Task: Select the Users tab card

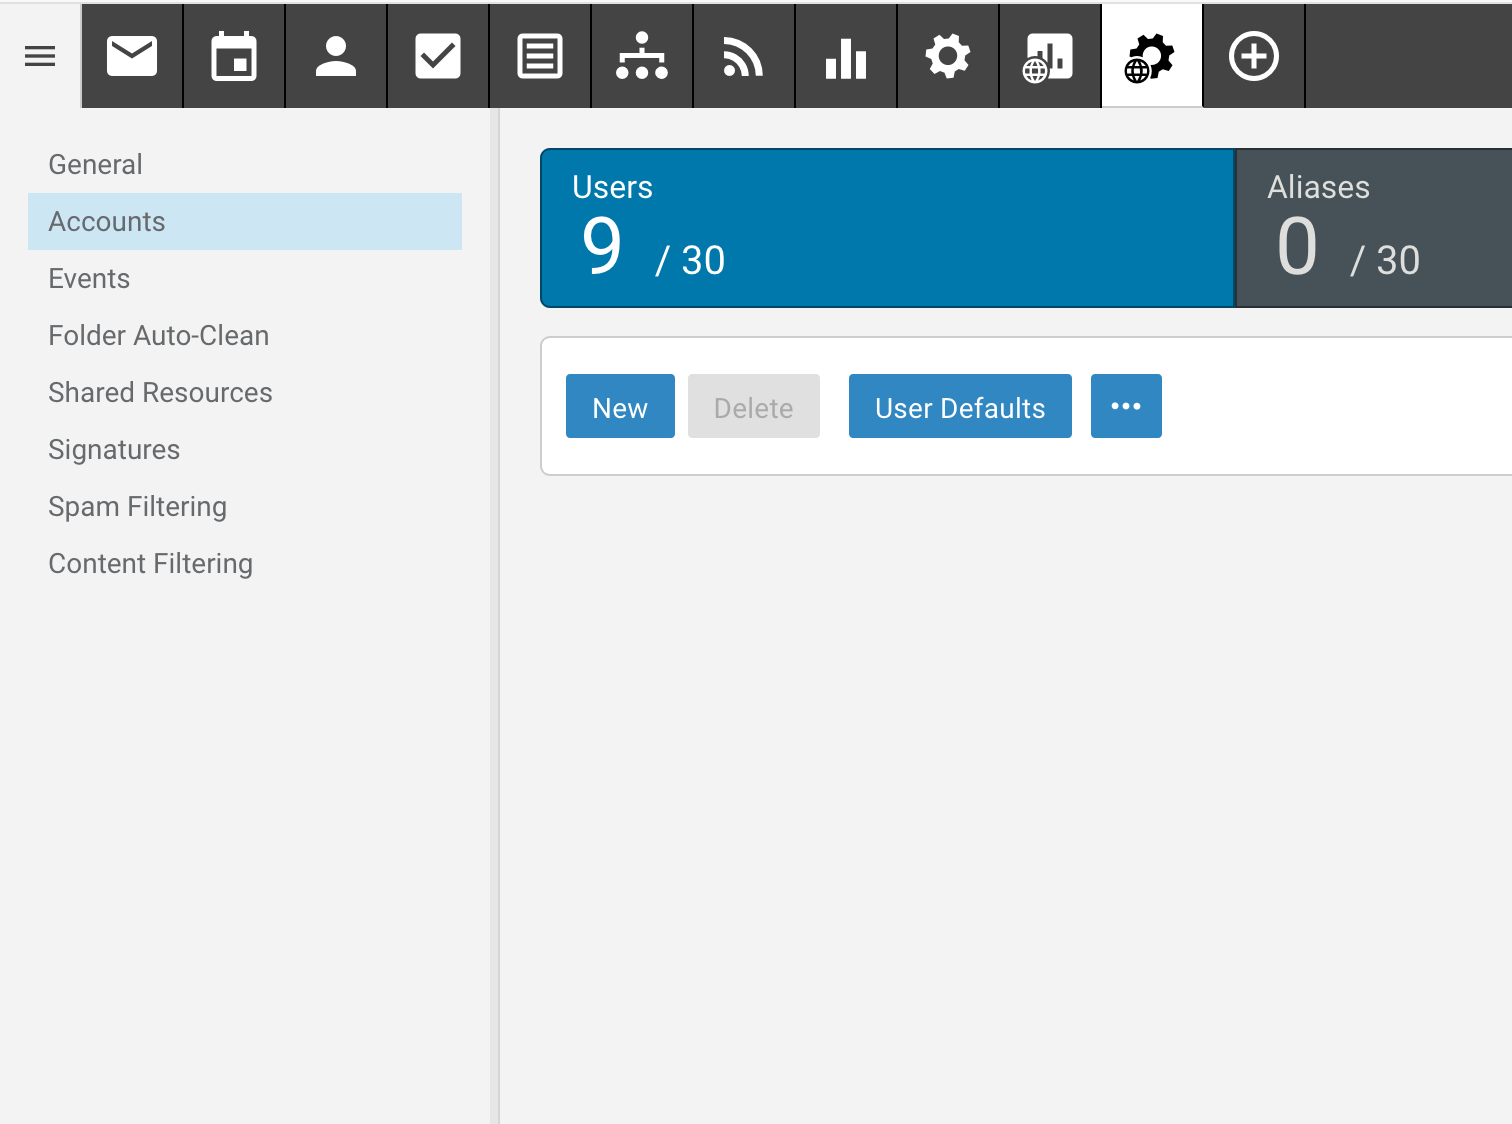Action: (887, 228)
